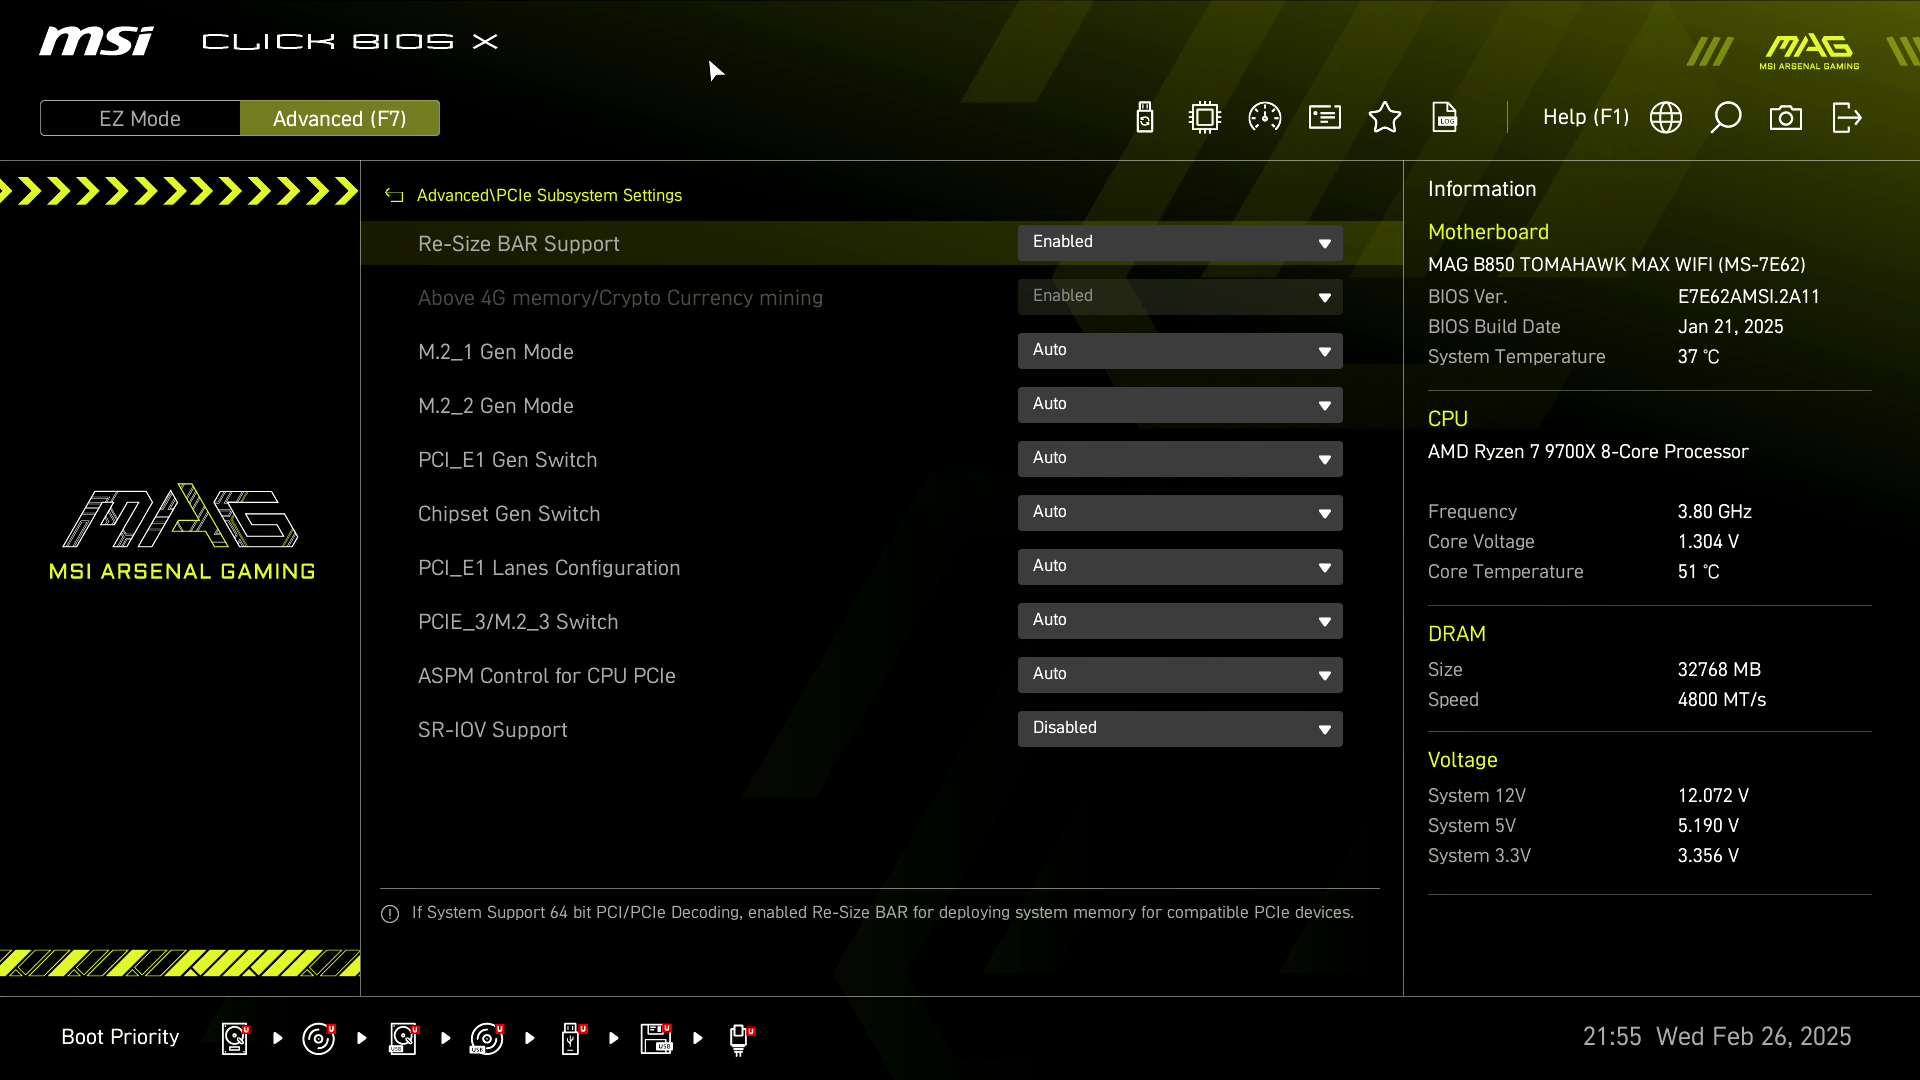Click the back arrow beside the breadcrumb
This screenshot has width=1920, height=1080.
(395, 196)
